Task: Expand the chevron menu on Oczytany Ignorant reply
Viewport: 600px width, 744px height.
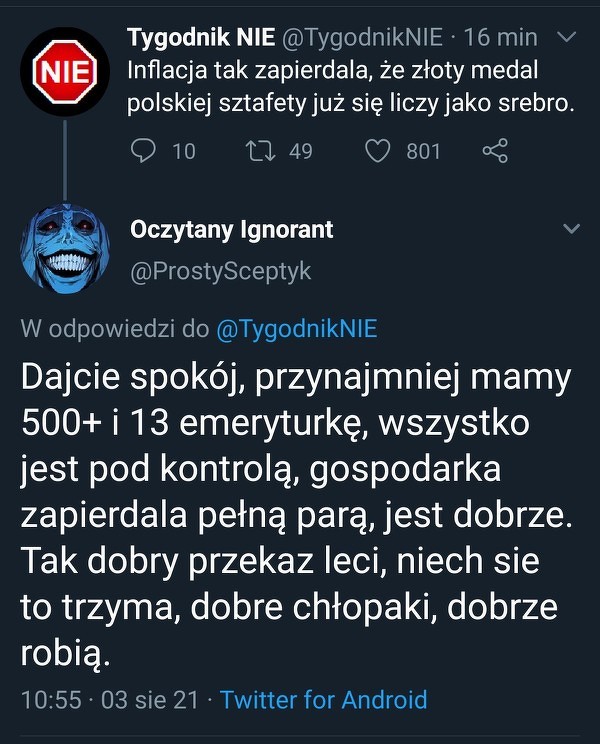Action: point(571,230)
